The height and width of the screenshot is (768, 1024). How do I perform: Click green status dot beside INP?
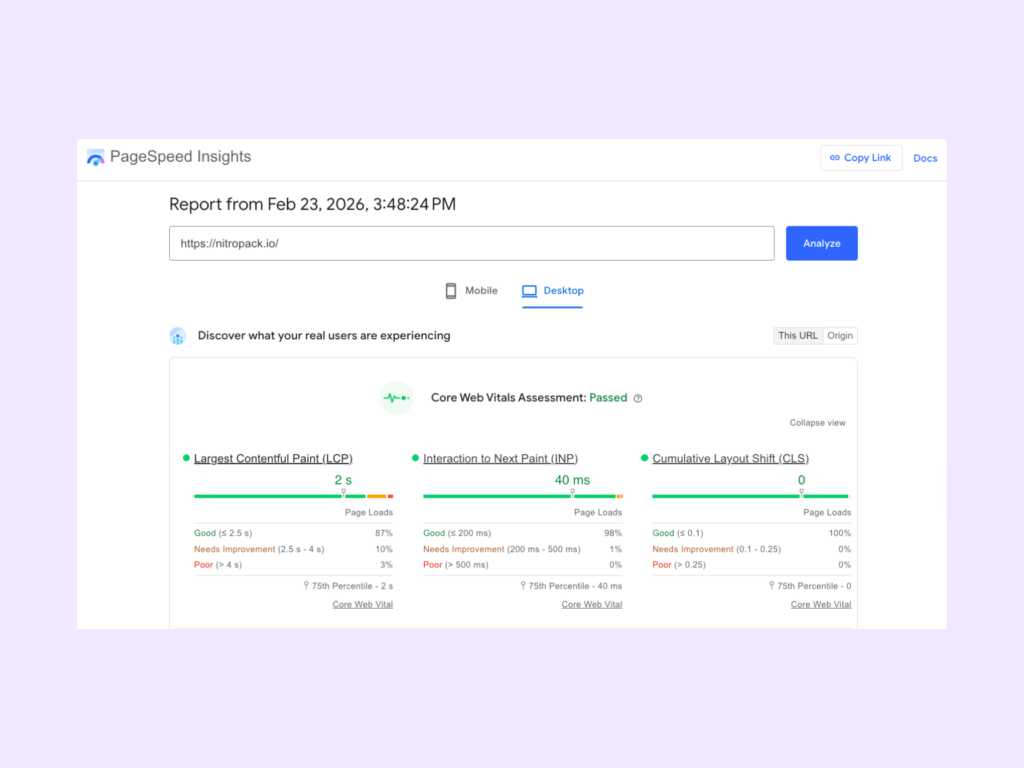point(415,458)
